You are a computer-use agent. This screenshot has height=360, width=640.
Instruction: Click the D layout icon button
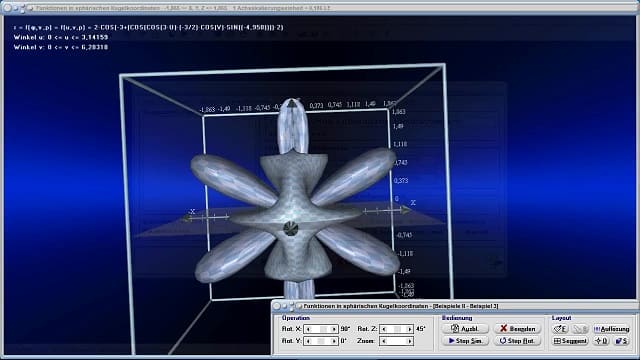point(602,341)
